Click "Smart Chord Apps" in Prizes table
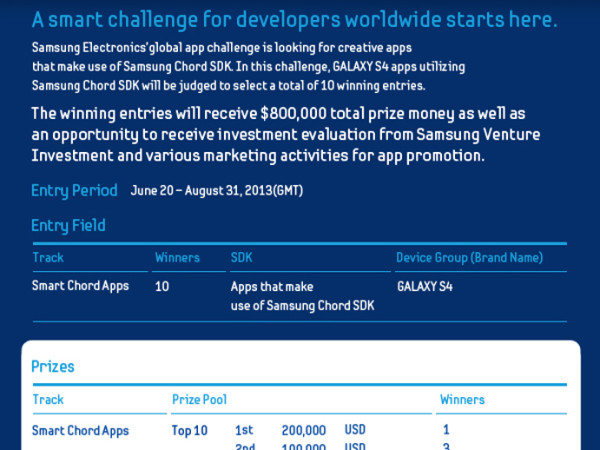Viewport: 600px width, 450px height. [80, 431]
